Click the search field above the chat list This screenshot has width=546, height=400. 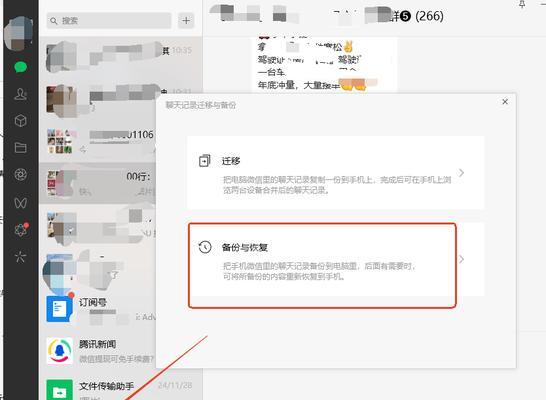(x=109, y=21)
